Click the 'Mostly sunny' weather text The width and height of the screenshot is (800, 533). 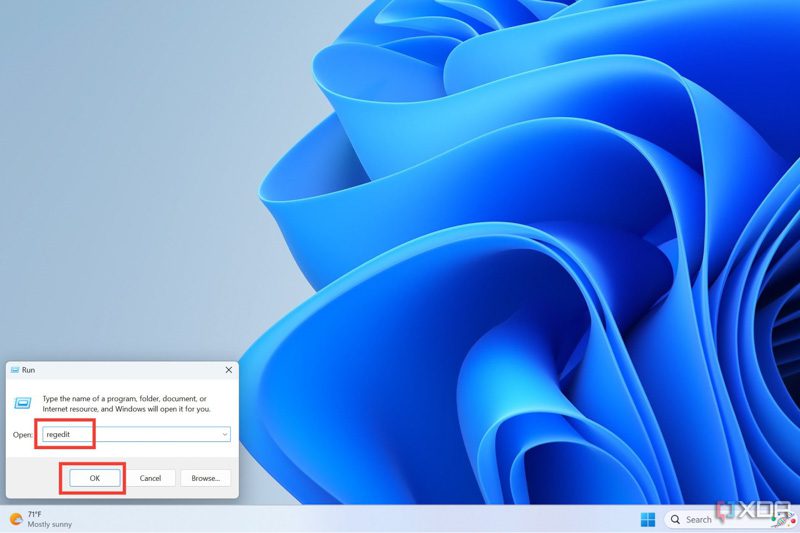pos(49,524)
